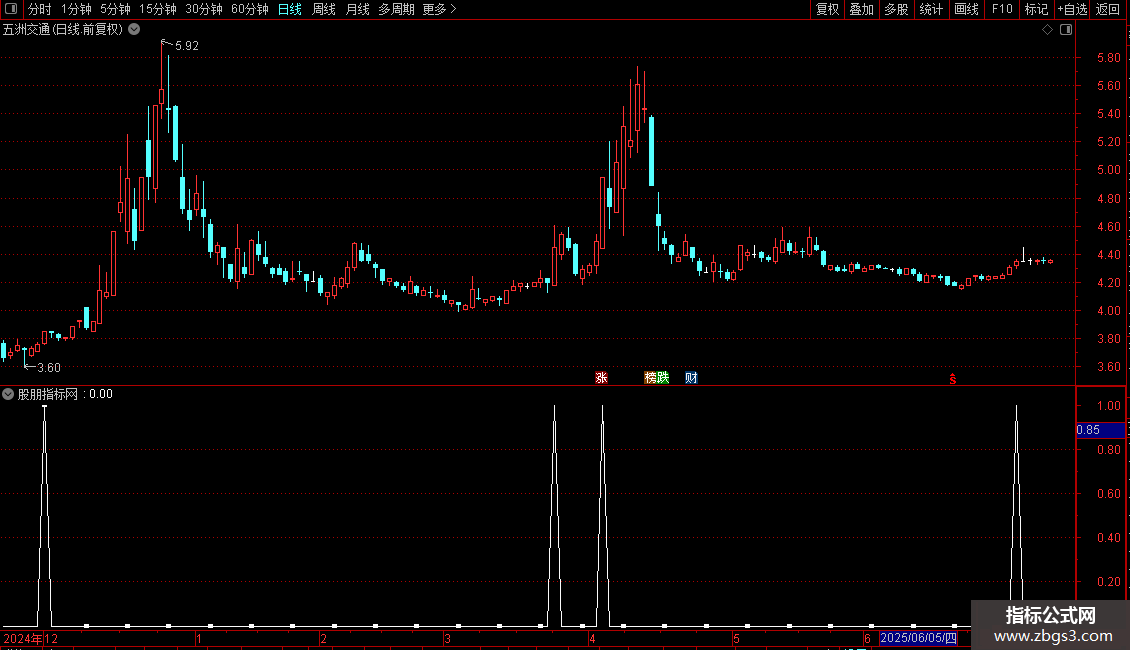Switch to 周线 weekly chart
Viewport: 1130px width, 650px height.
(x=324, y=9)
